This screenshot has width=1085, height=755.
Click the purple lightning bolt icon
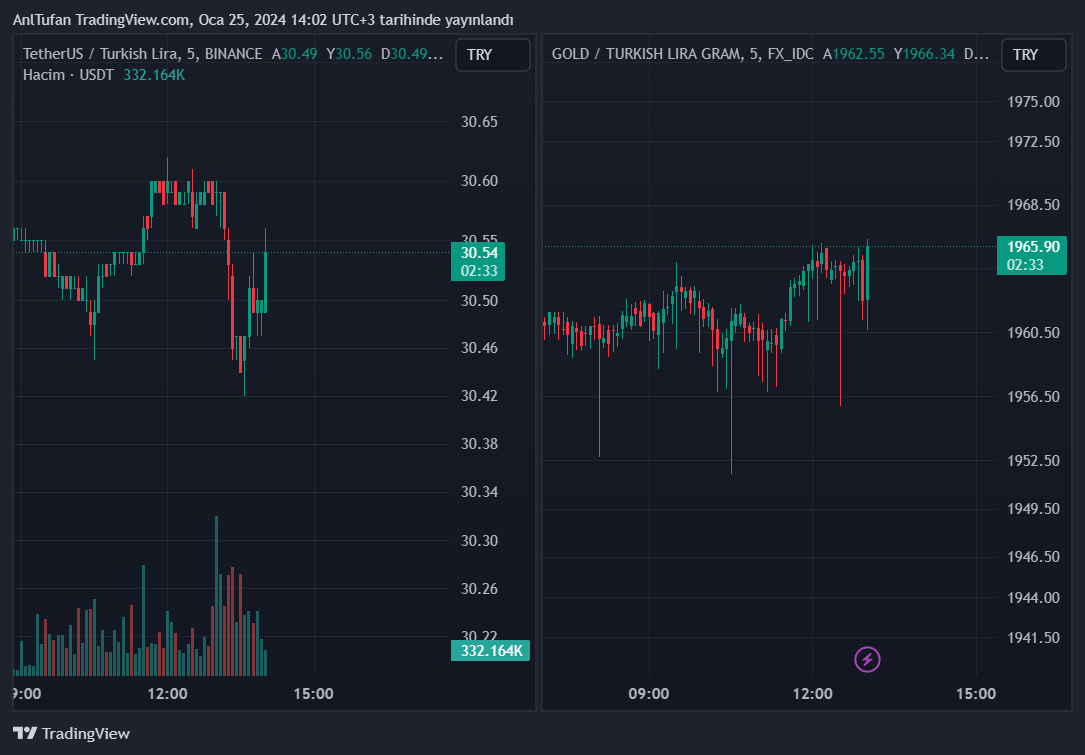coord(867,659)
